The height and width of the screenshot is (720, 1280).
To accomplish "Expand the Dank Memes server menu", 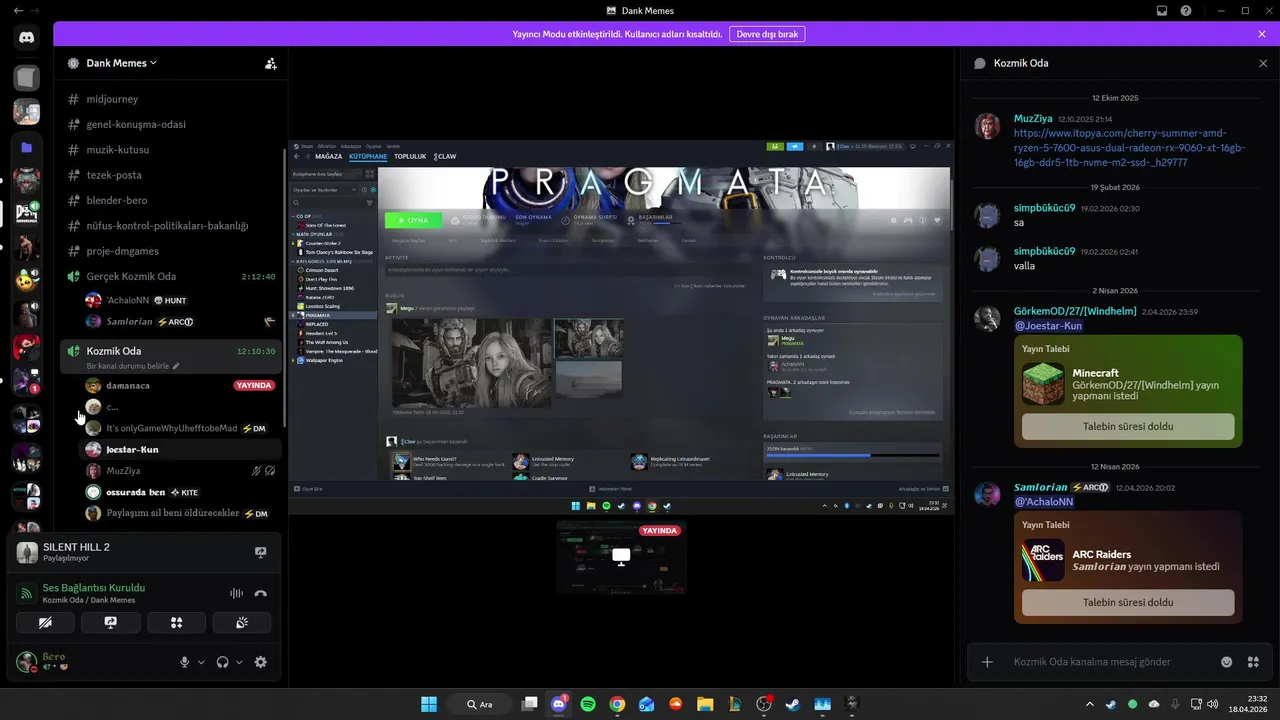I will pos(122,63).
